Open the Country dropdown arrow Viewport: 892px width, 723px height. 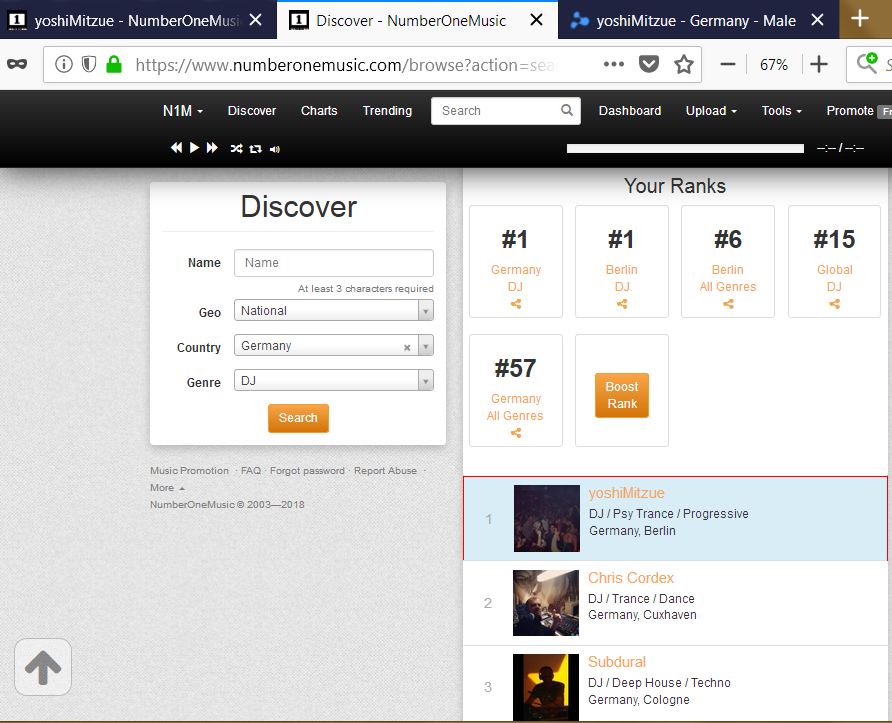click(x=426, y=346)
